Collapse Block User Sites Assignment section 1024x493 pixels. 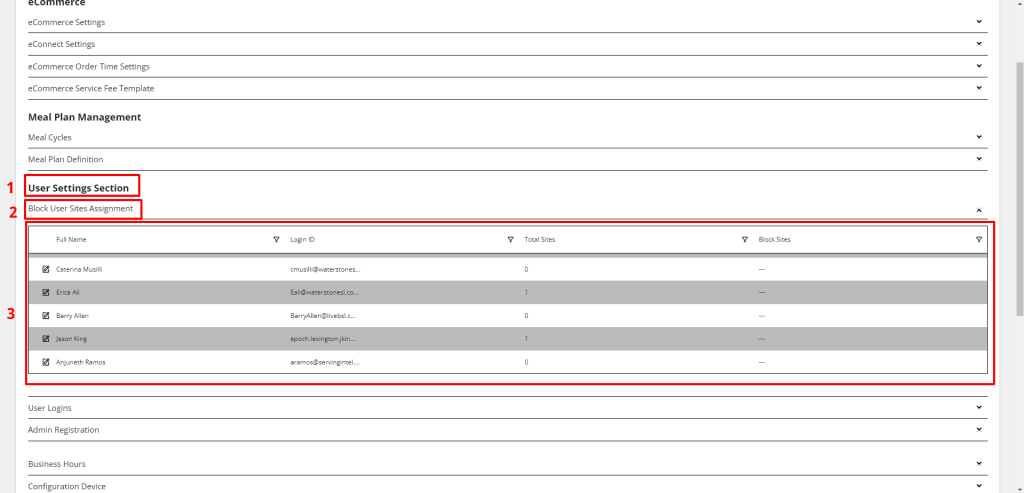tap(978, 210)
